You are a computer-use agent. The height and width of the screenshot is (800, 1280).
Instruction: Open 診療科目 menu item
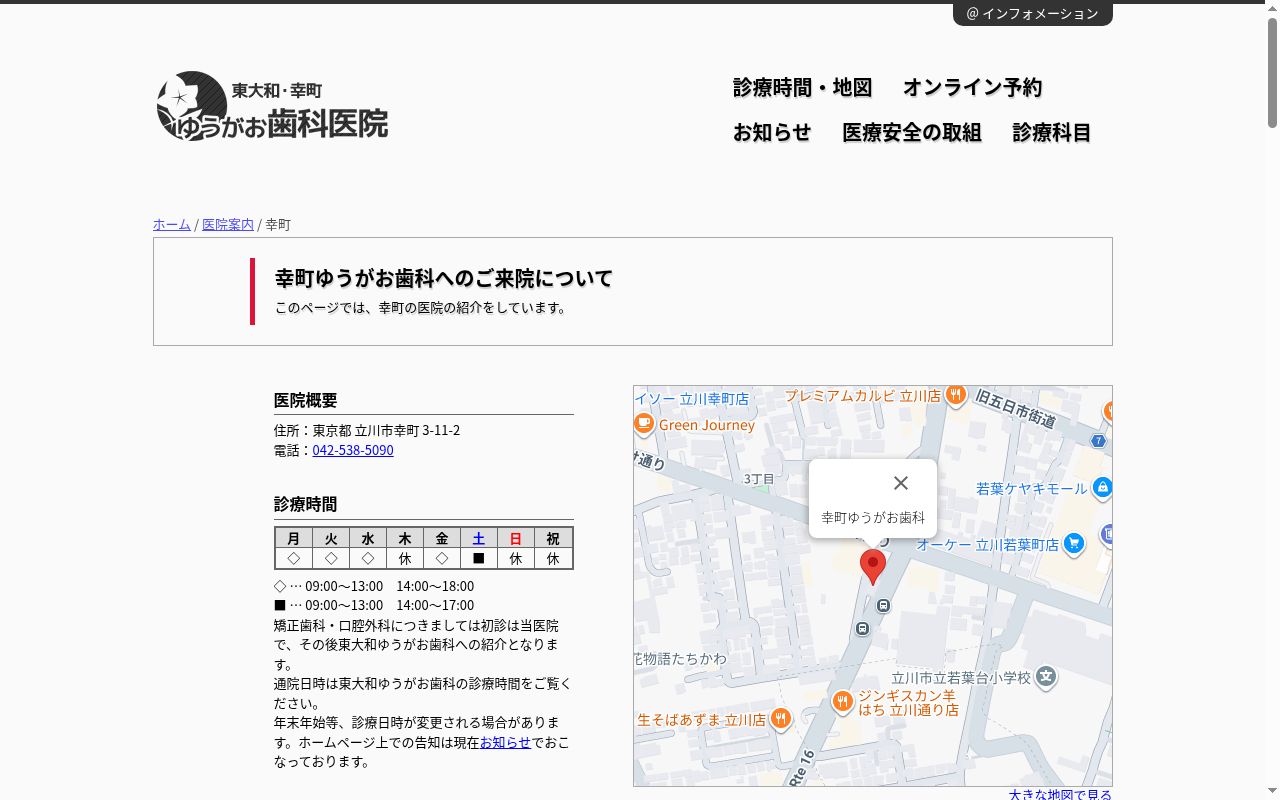click(1052, 132)
